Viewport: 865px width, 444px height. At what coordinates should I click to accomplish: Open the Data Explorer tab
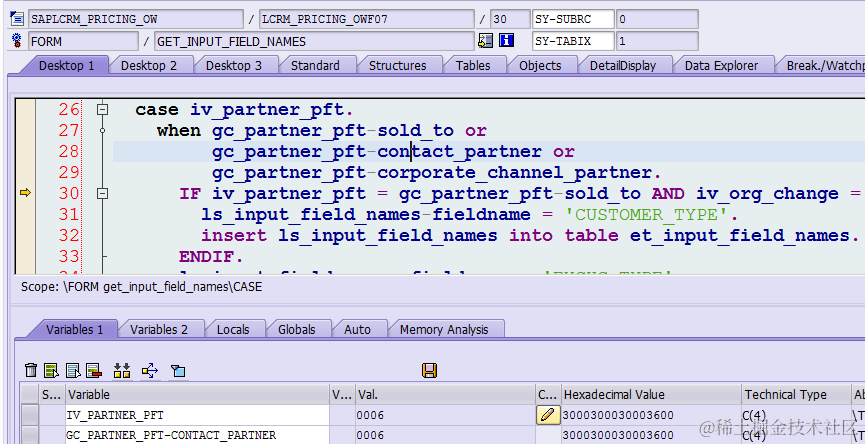(x=721, y=66)
